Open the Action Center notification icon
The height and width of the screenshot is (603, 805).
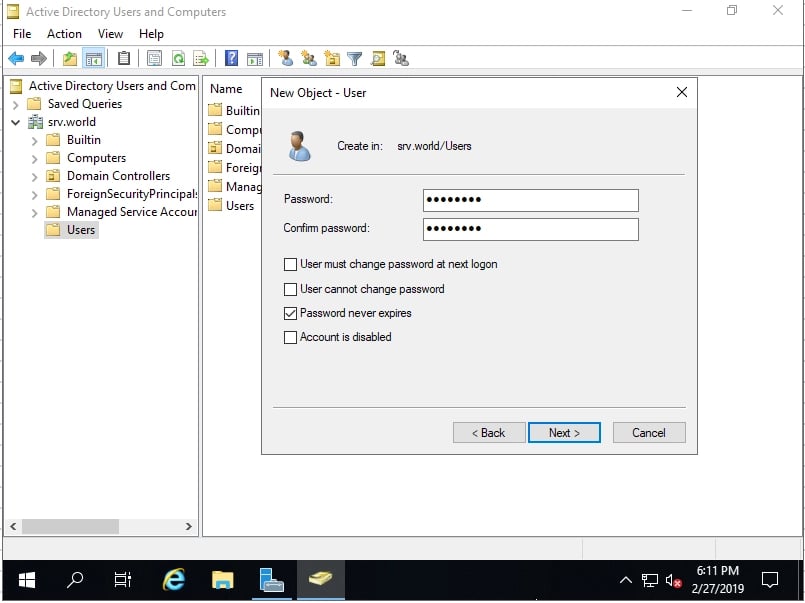(x=770, y=580)
